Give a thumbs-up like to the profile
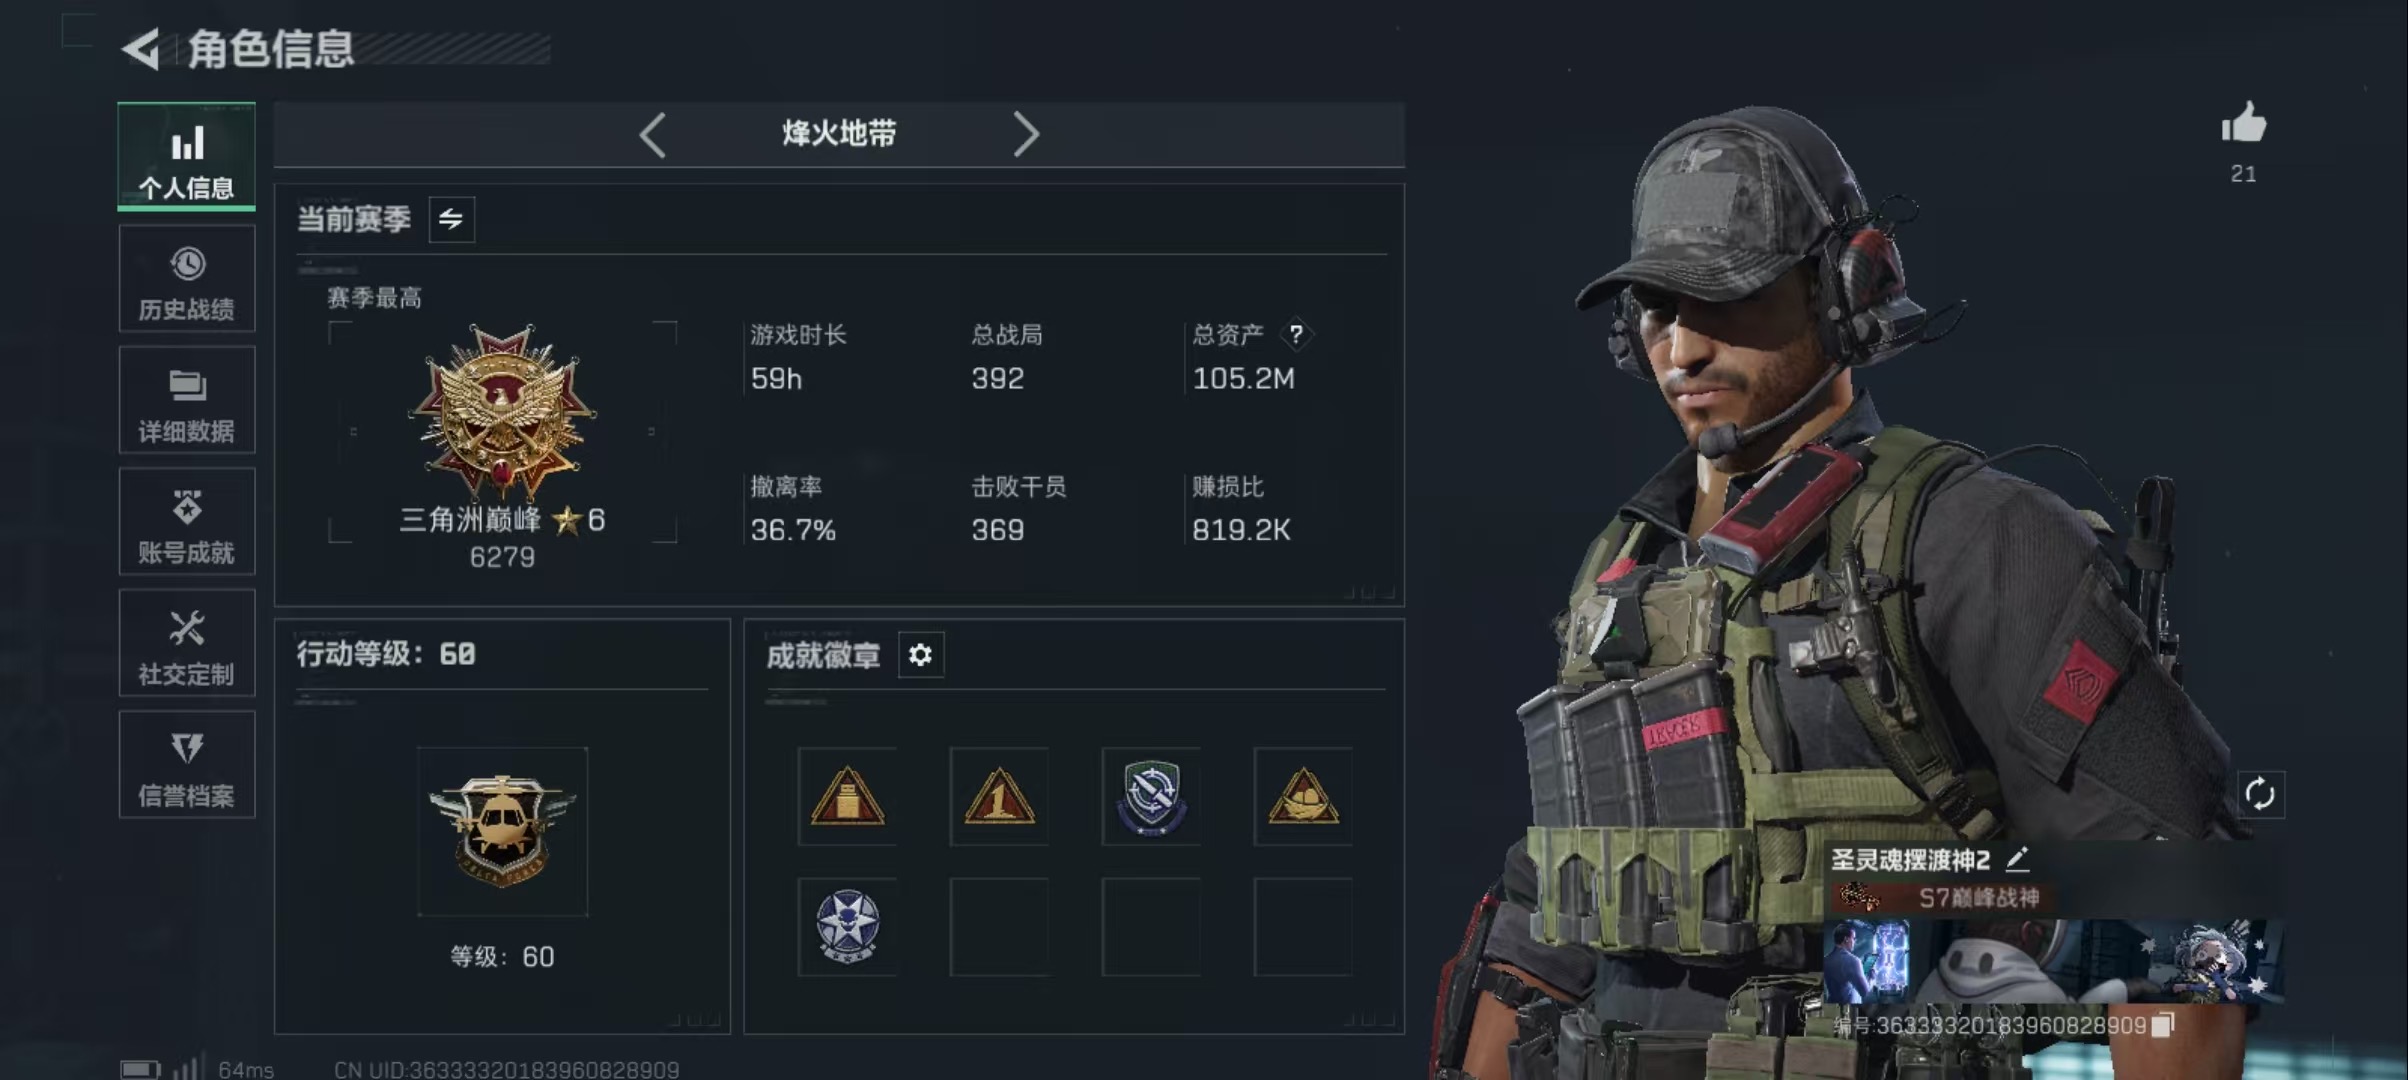The height and width of the screenshot is (1080, 2408). tap(2244, 124)
